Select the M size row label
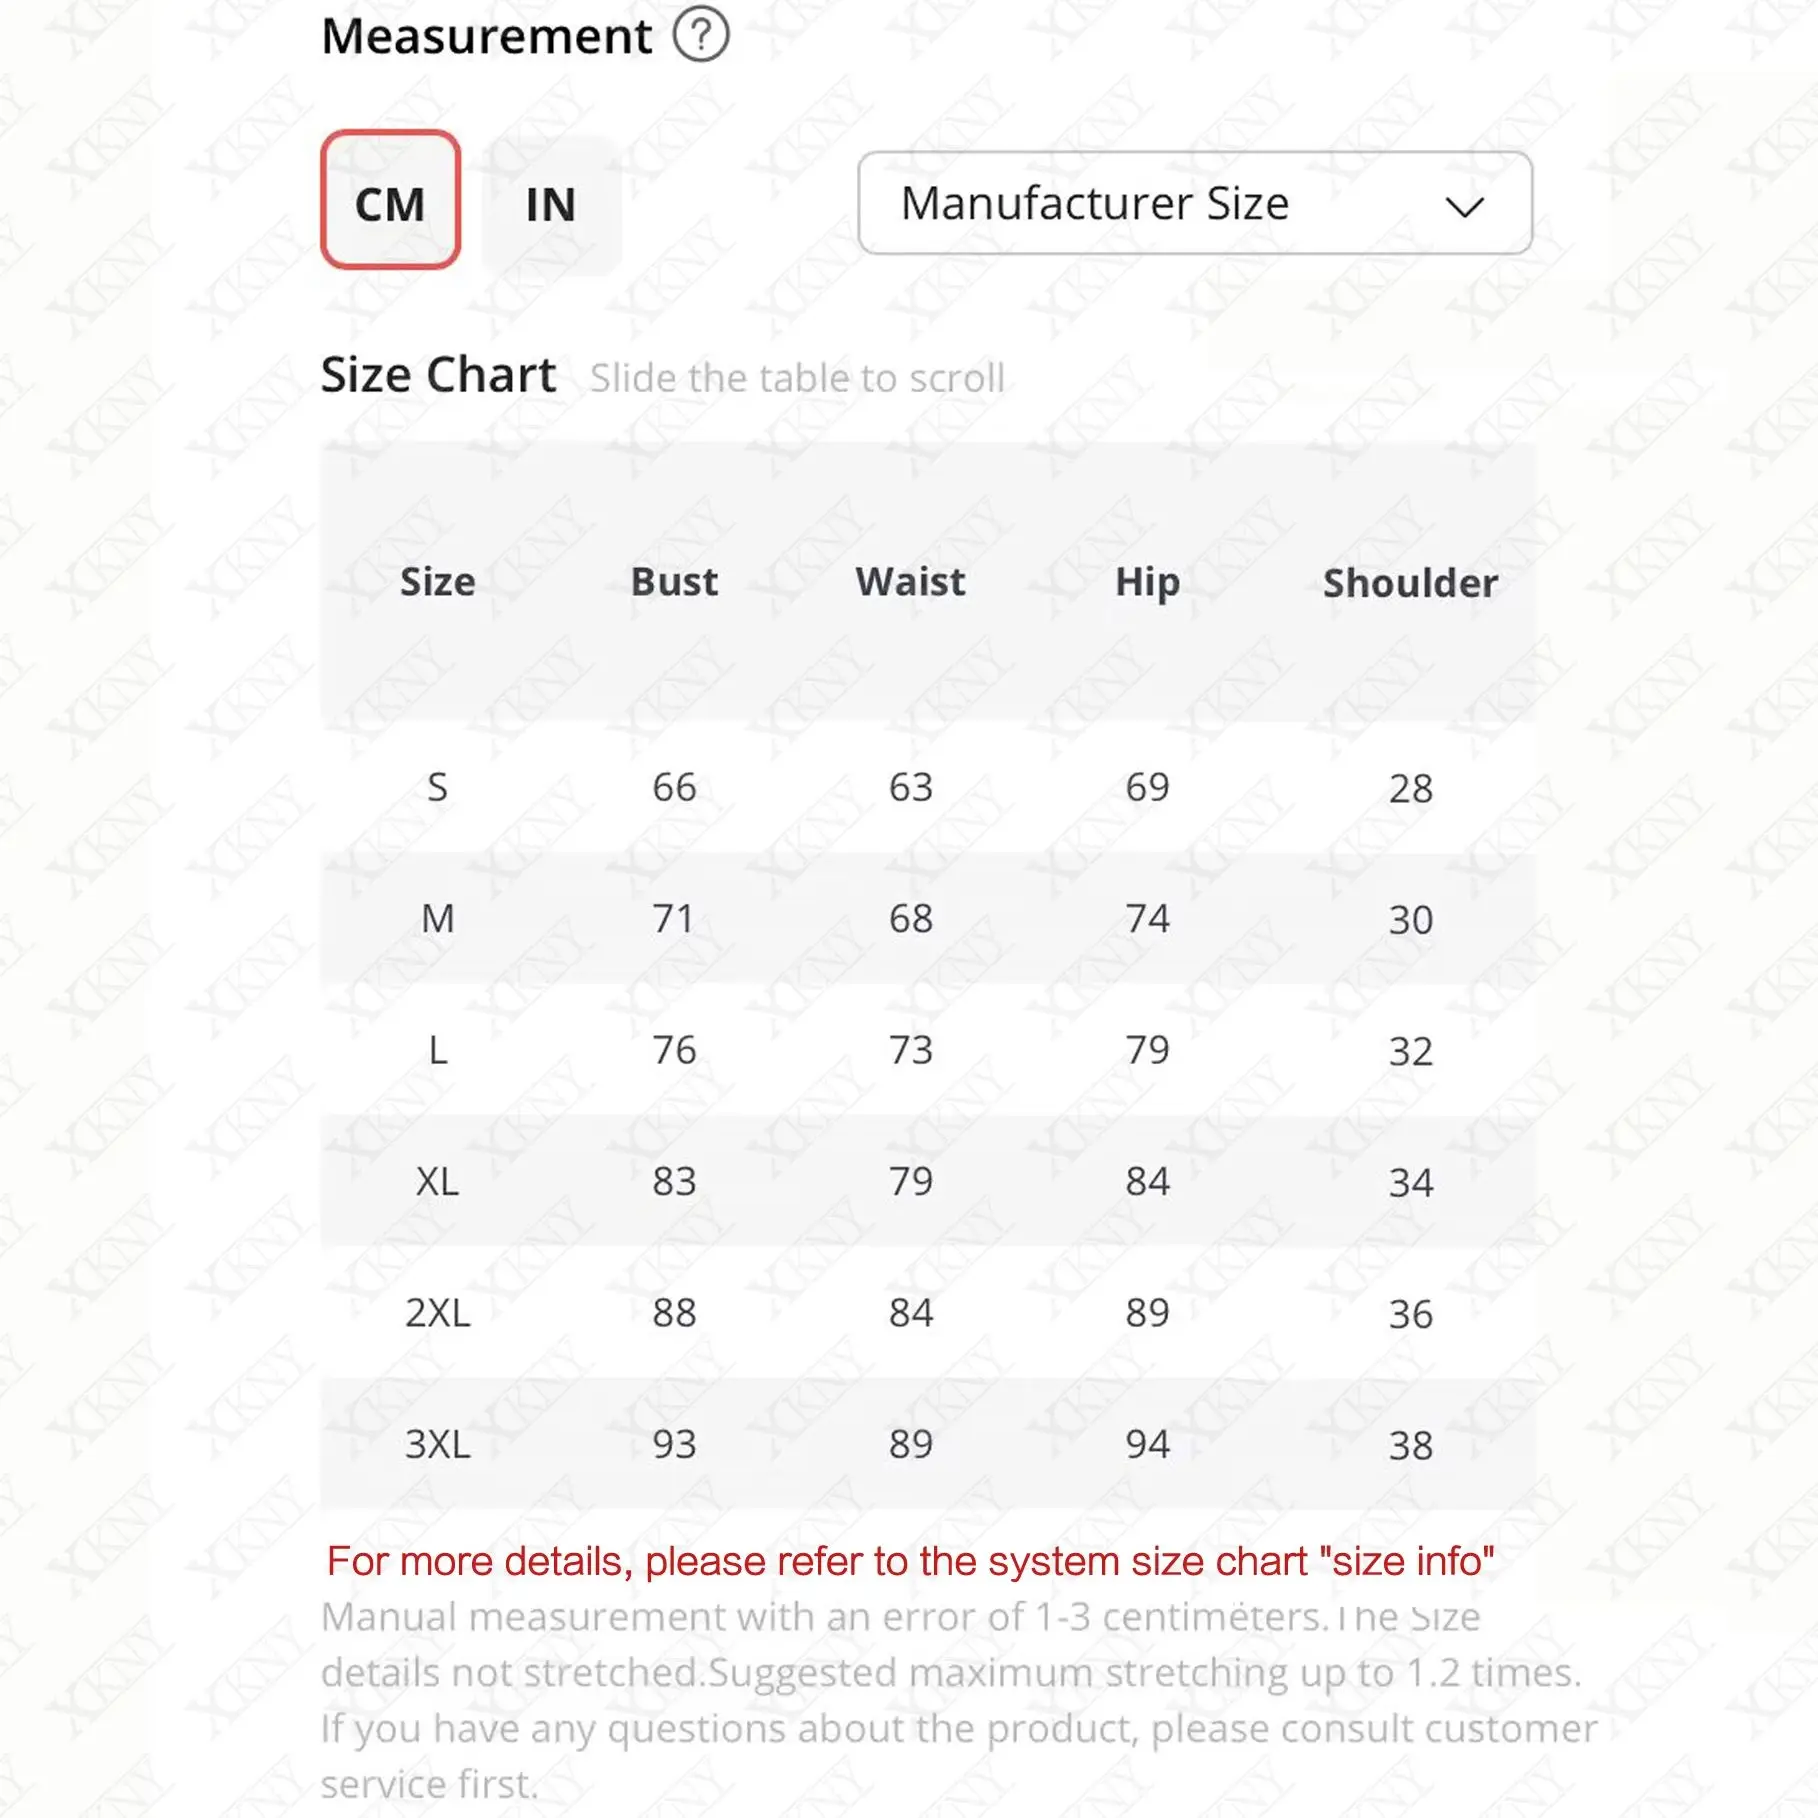 pos(437,919)
